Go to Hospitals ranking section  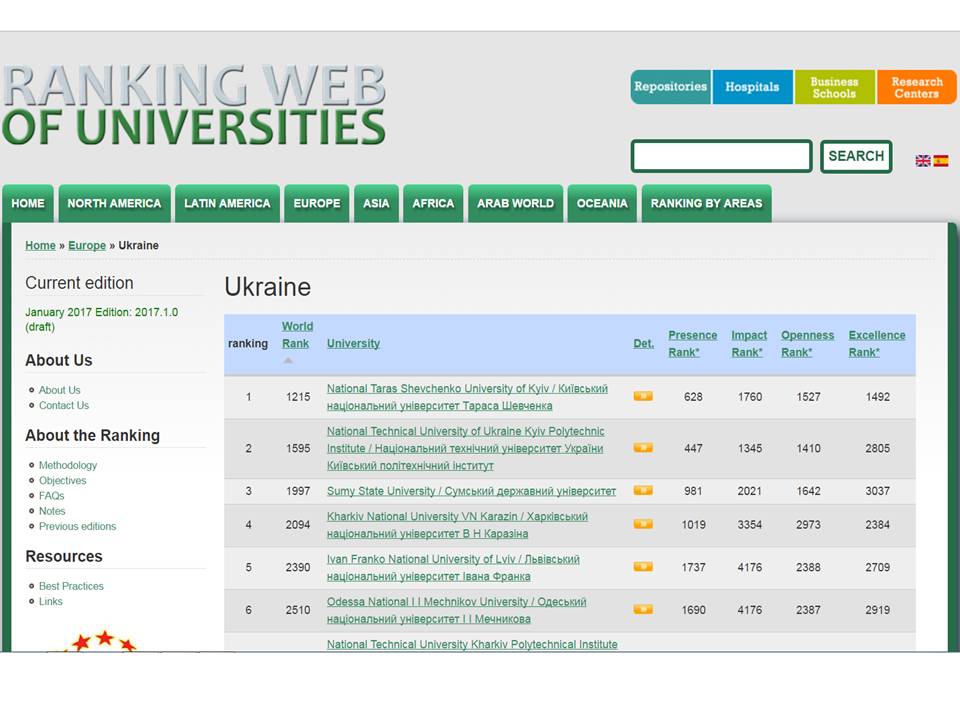click(752, 87)
